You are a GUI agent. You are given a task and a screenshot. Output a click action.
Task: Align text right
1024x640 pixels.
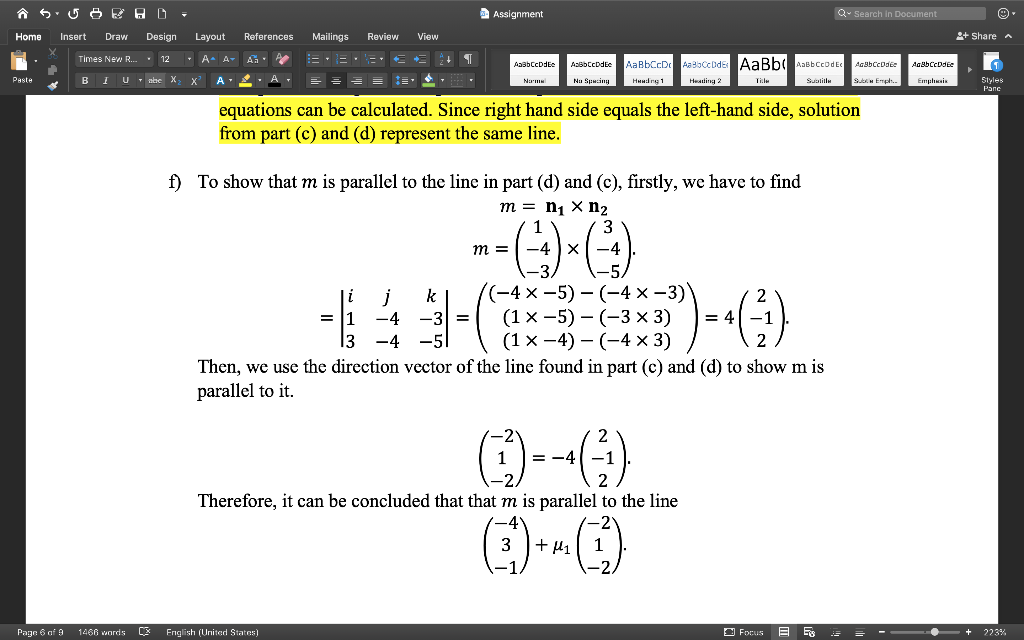(357, 80)
